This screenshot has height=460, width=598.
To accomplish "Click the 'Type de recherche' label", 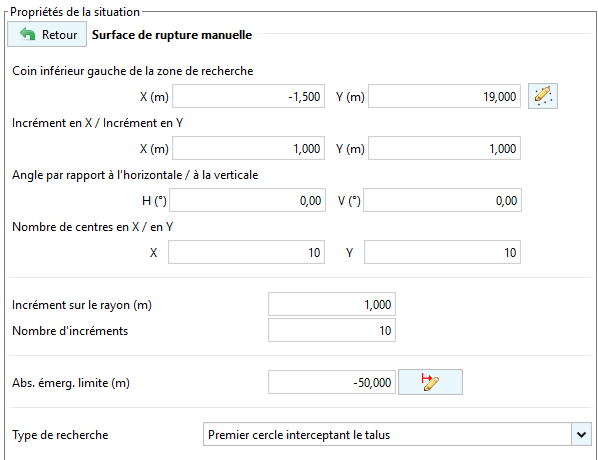I will coord(60,435).
